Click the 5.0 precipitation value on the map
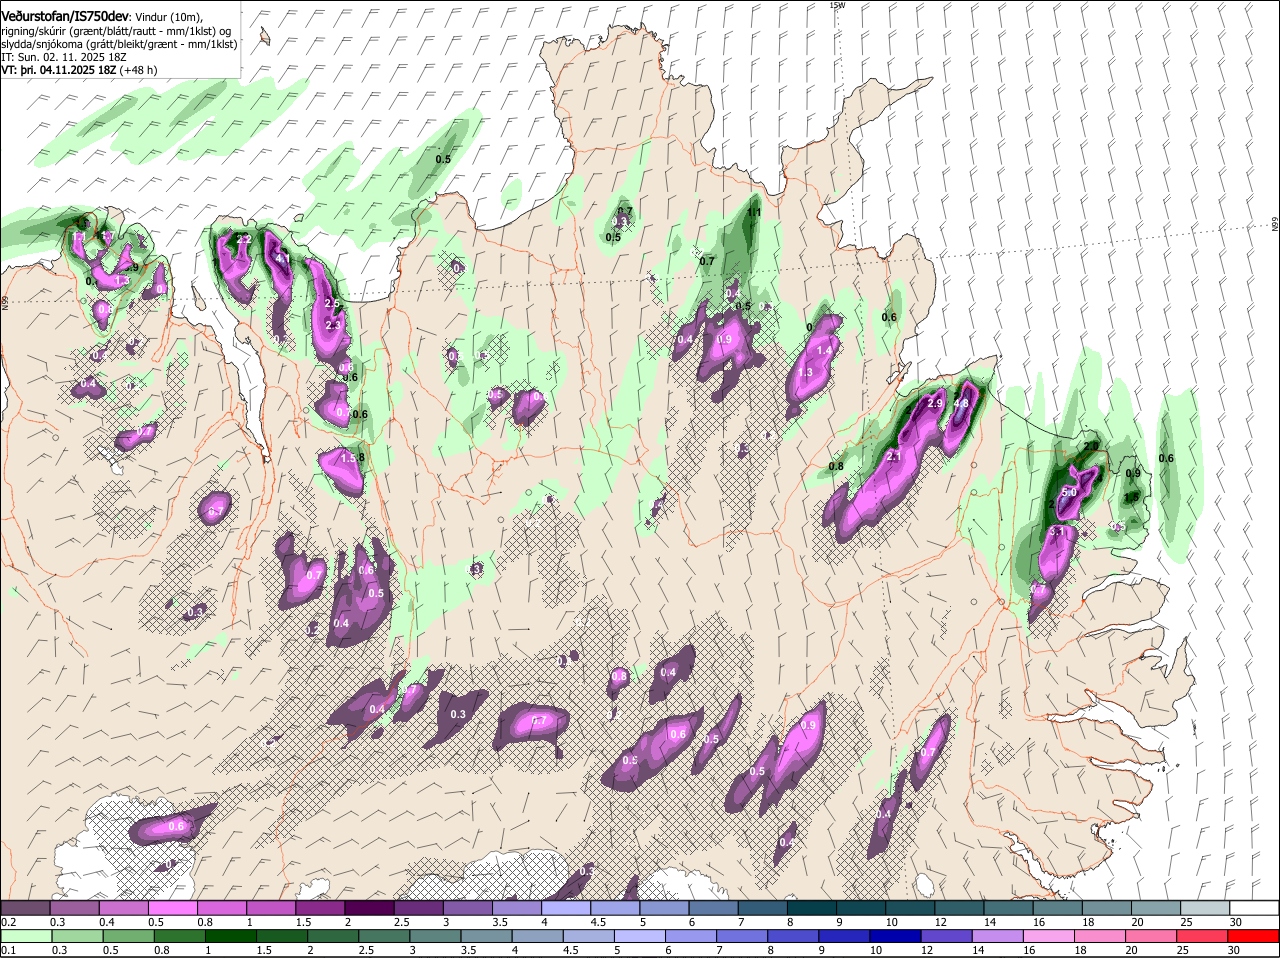The height and width of the screenshot is (958, 1280). 1067,492
